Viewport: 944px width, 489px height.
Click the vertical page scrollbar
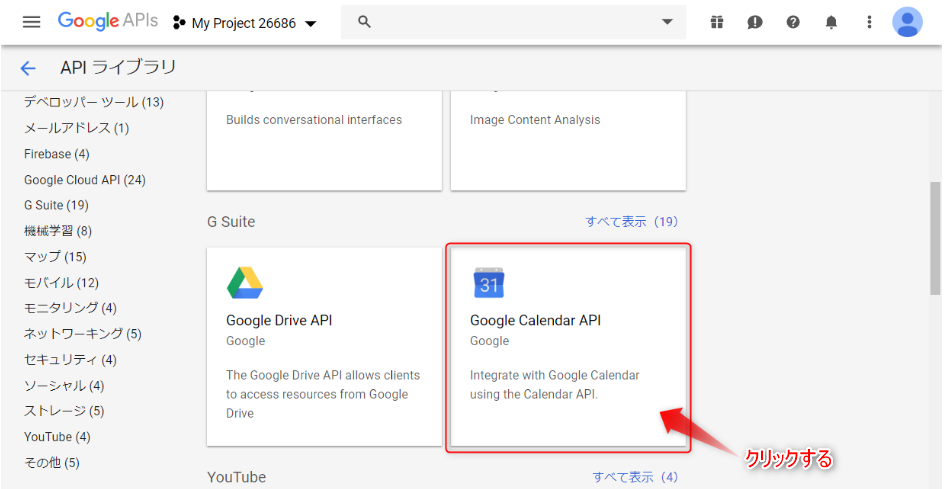coord(937,236)
